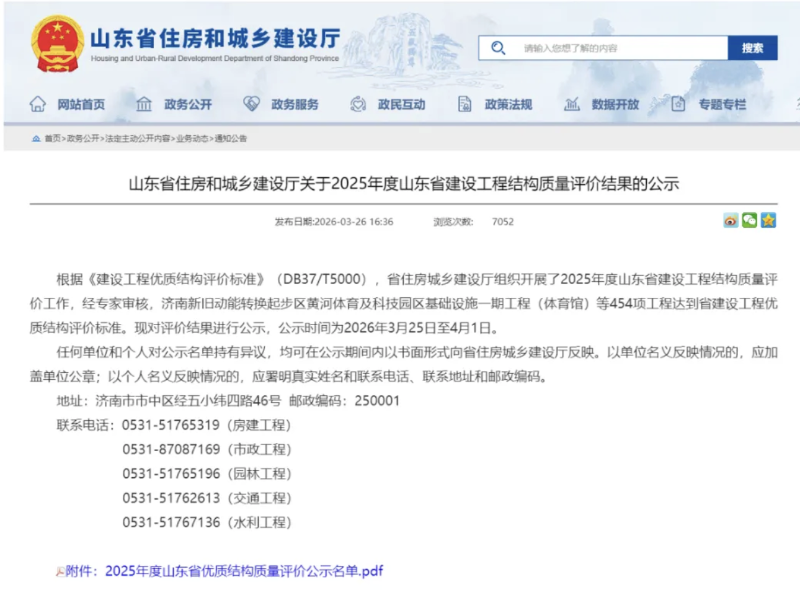Click the English department name subtitle
This screenshot has height=592, width=800.
215,59
